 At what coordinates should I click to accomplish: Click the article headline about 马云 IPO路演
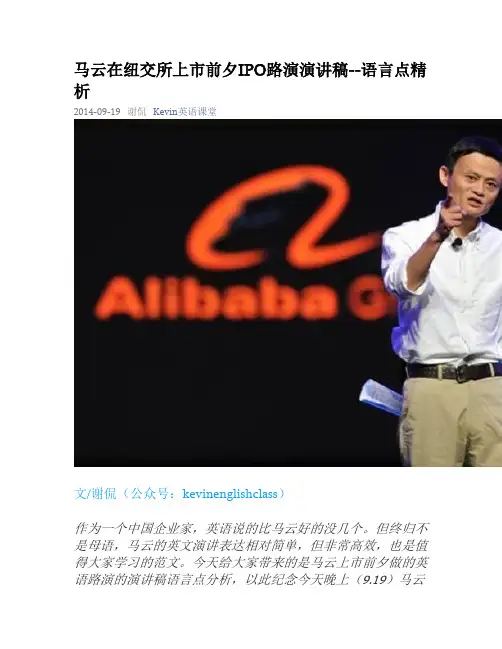[x=250, y=80]
